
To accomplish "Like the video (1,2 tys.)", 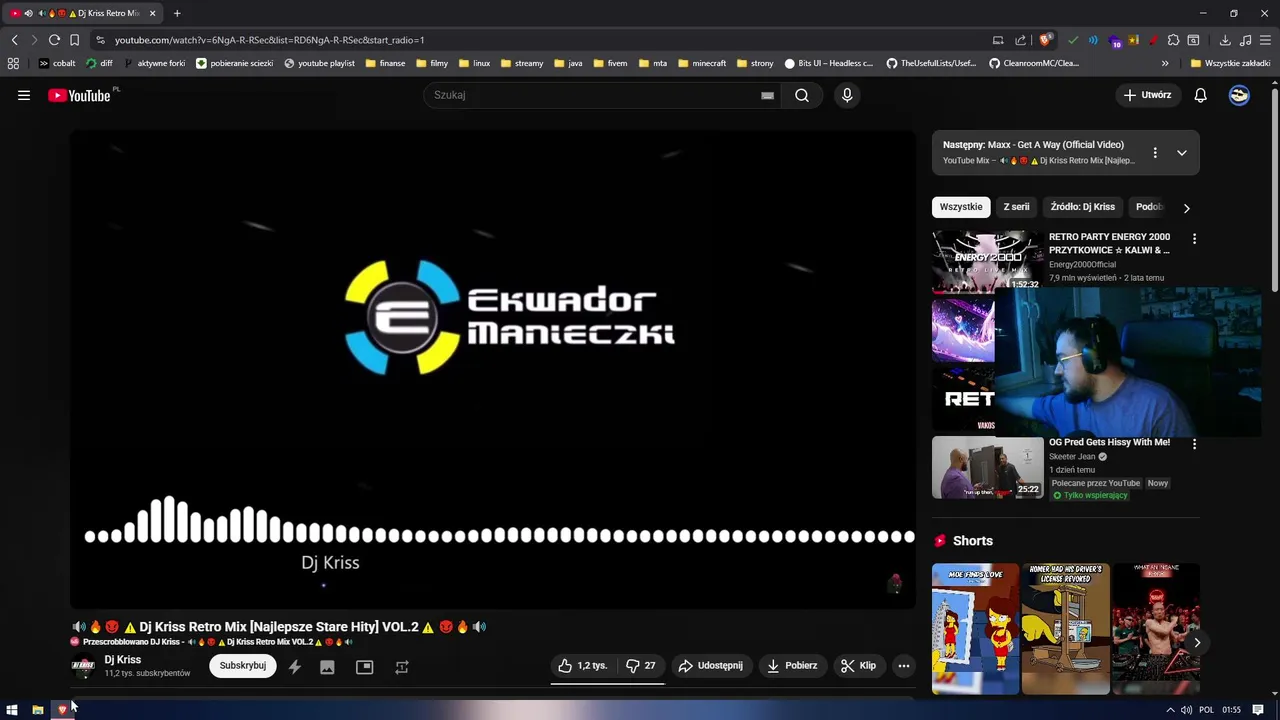I will coord(583,665).
